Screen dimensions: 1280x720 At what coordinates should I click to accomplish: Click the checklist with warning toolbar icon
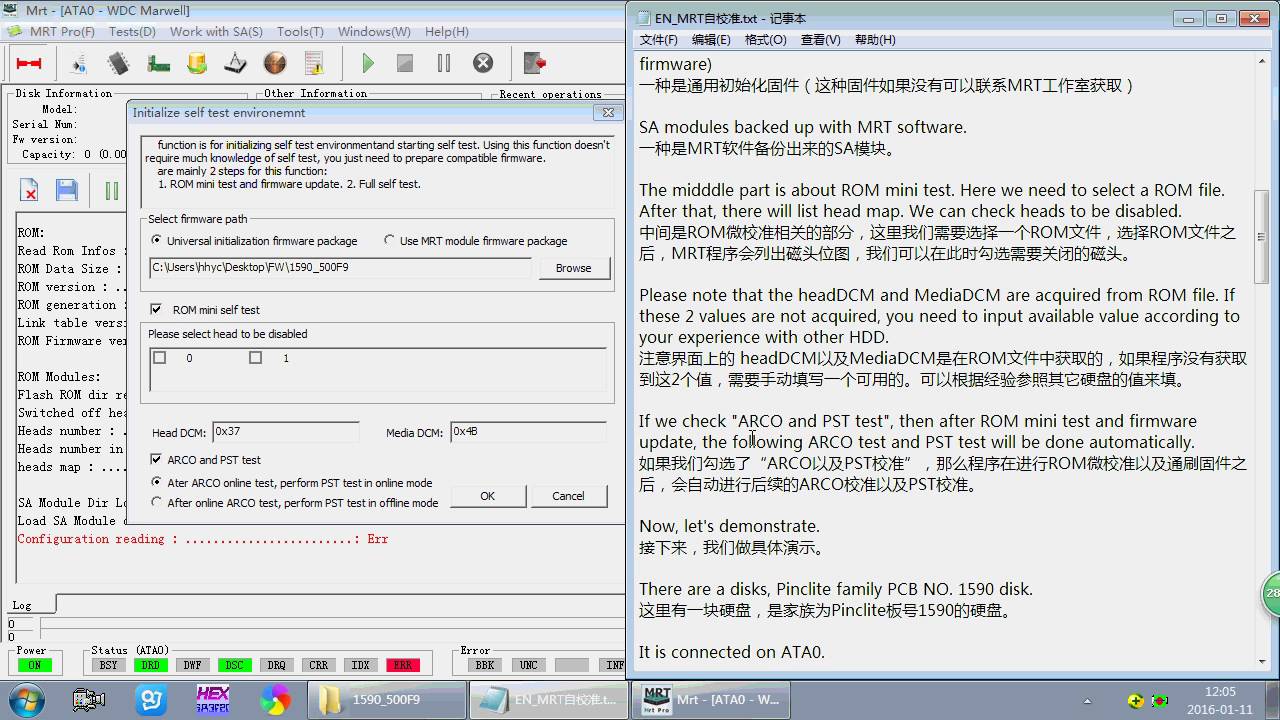pyautogui.click(x=314, y=63)
